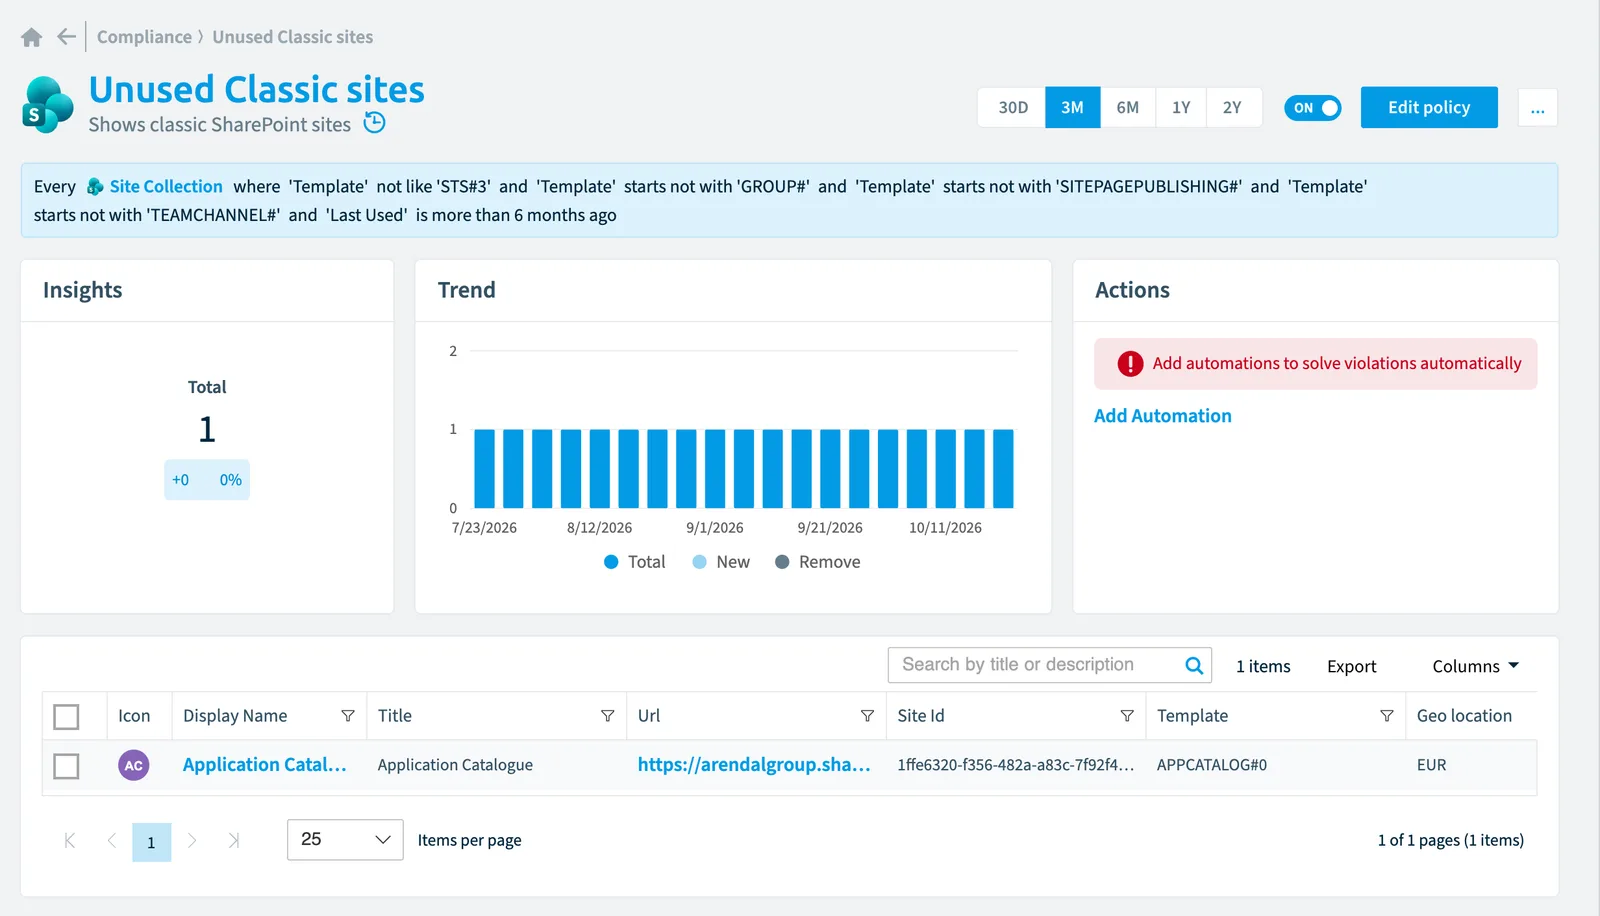Go to first page arrow
Image resolution: width=1600 pixels, height=916 pixels.
tap(70, 841)
